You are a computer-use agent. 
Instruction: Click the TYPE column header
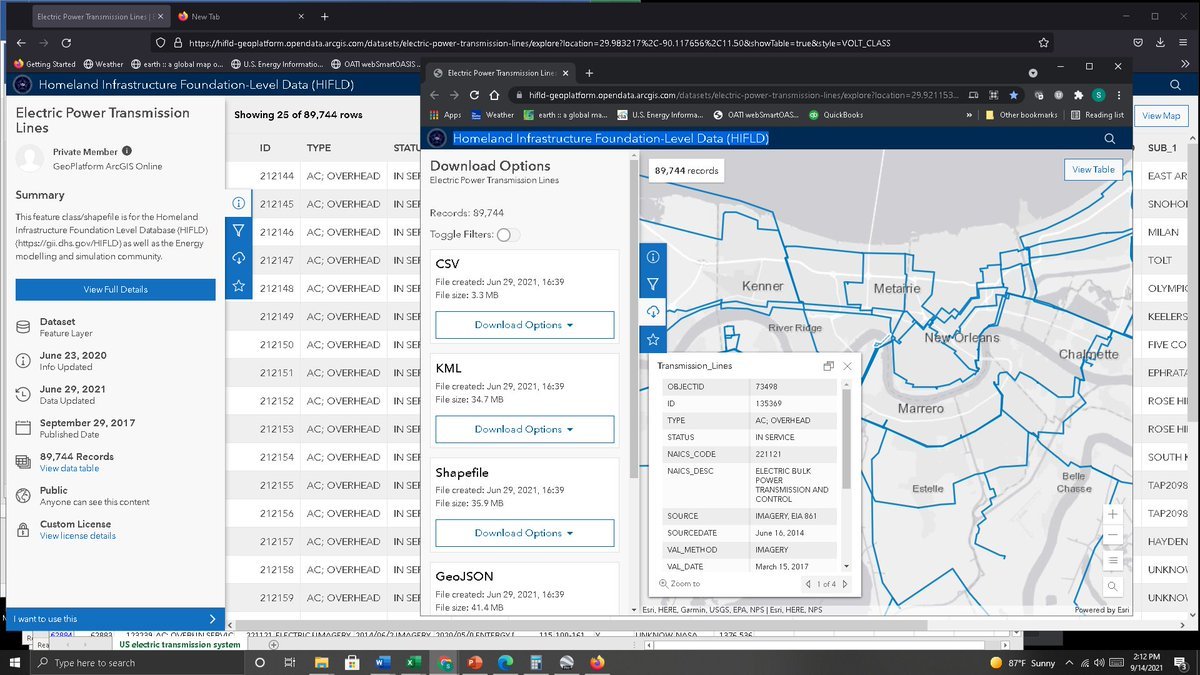[318, 148]
